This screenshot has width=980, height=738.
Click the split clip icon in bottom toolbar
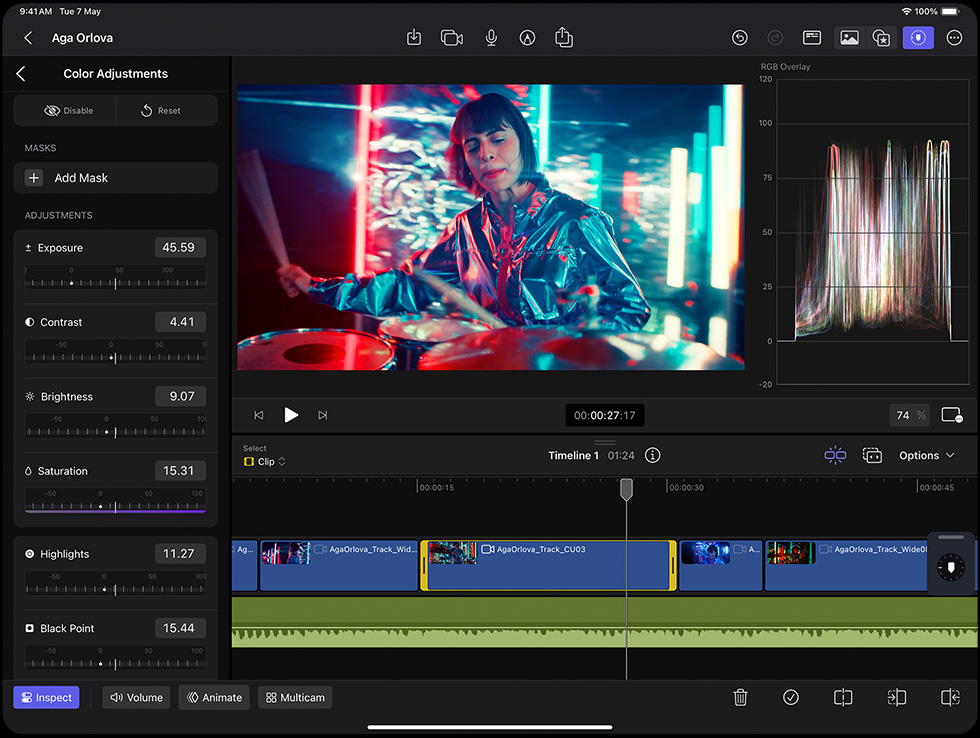pos(842,697)
